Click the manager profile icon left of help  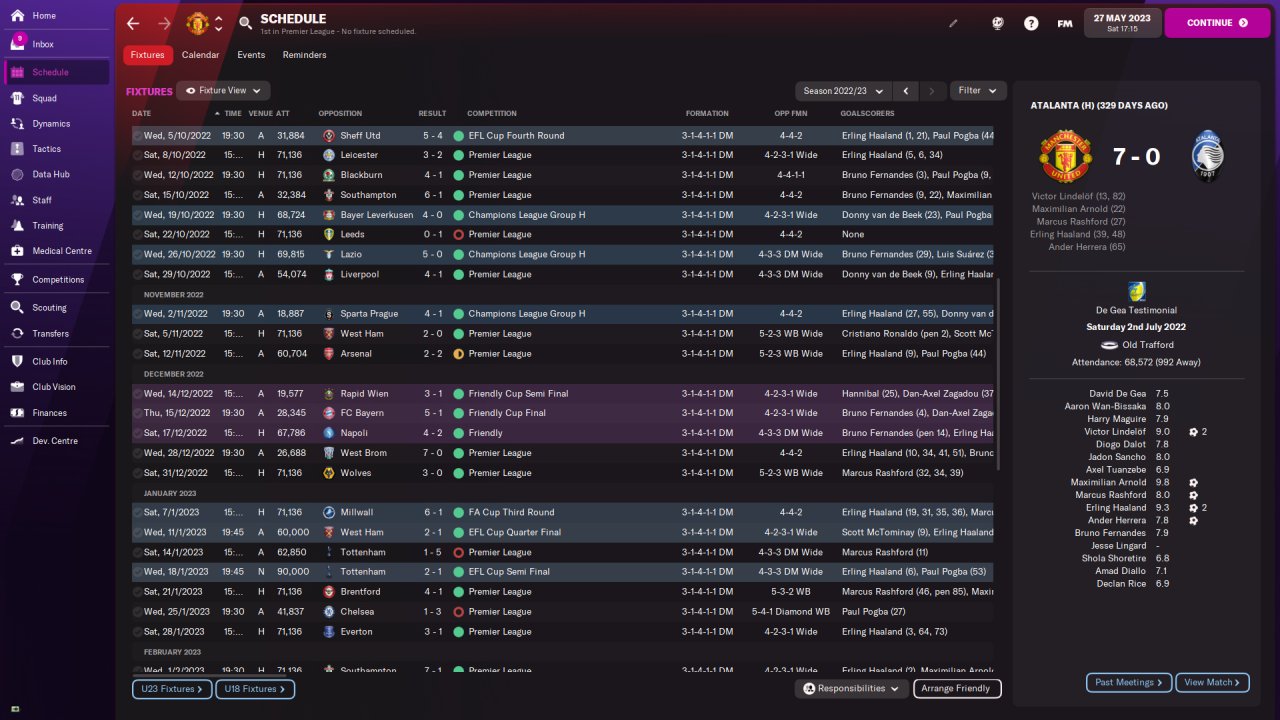997,23
